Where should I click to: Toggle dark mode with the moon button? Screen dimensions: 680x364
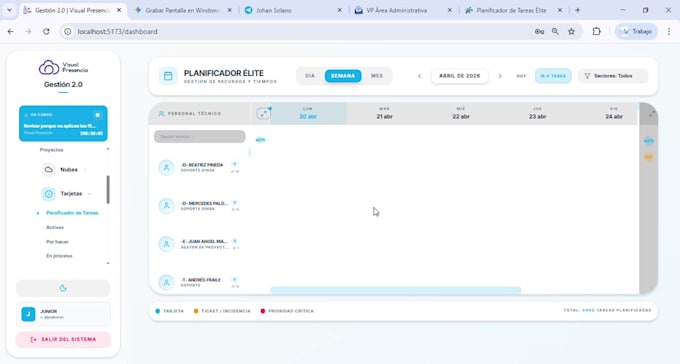pyautogui.click(x=63, y=288)
